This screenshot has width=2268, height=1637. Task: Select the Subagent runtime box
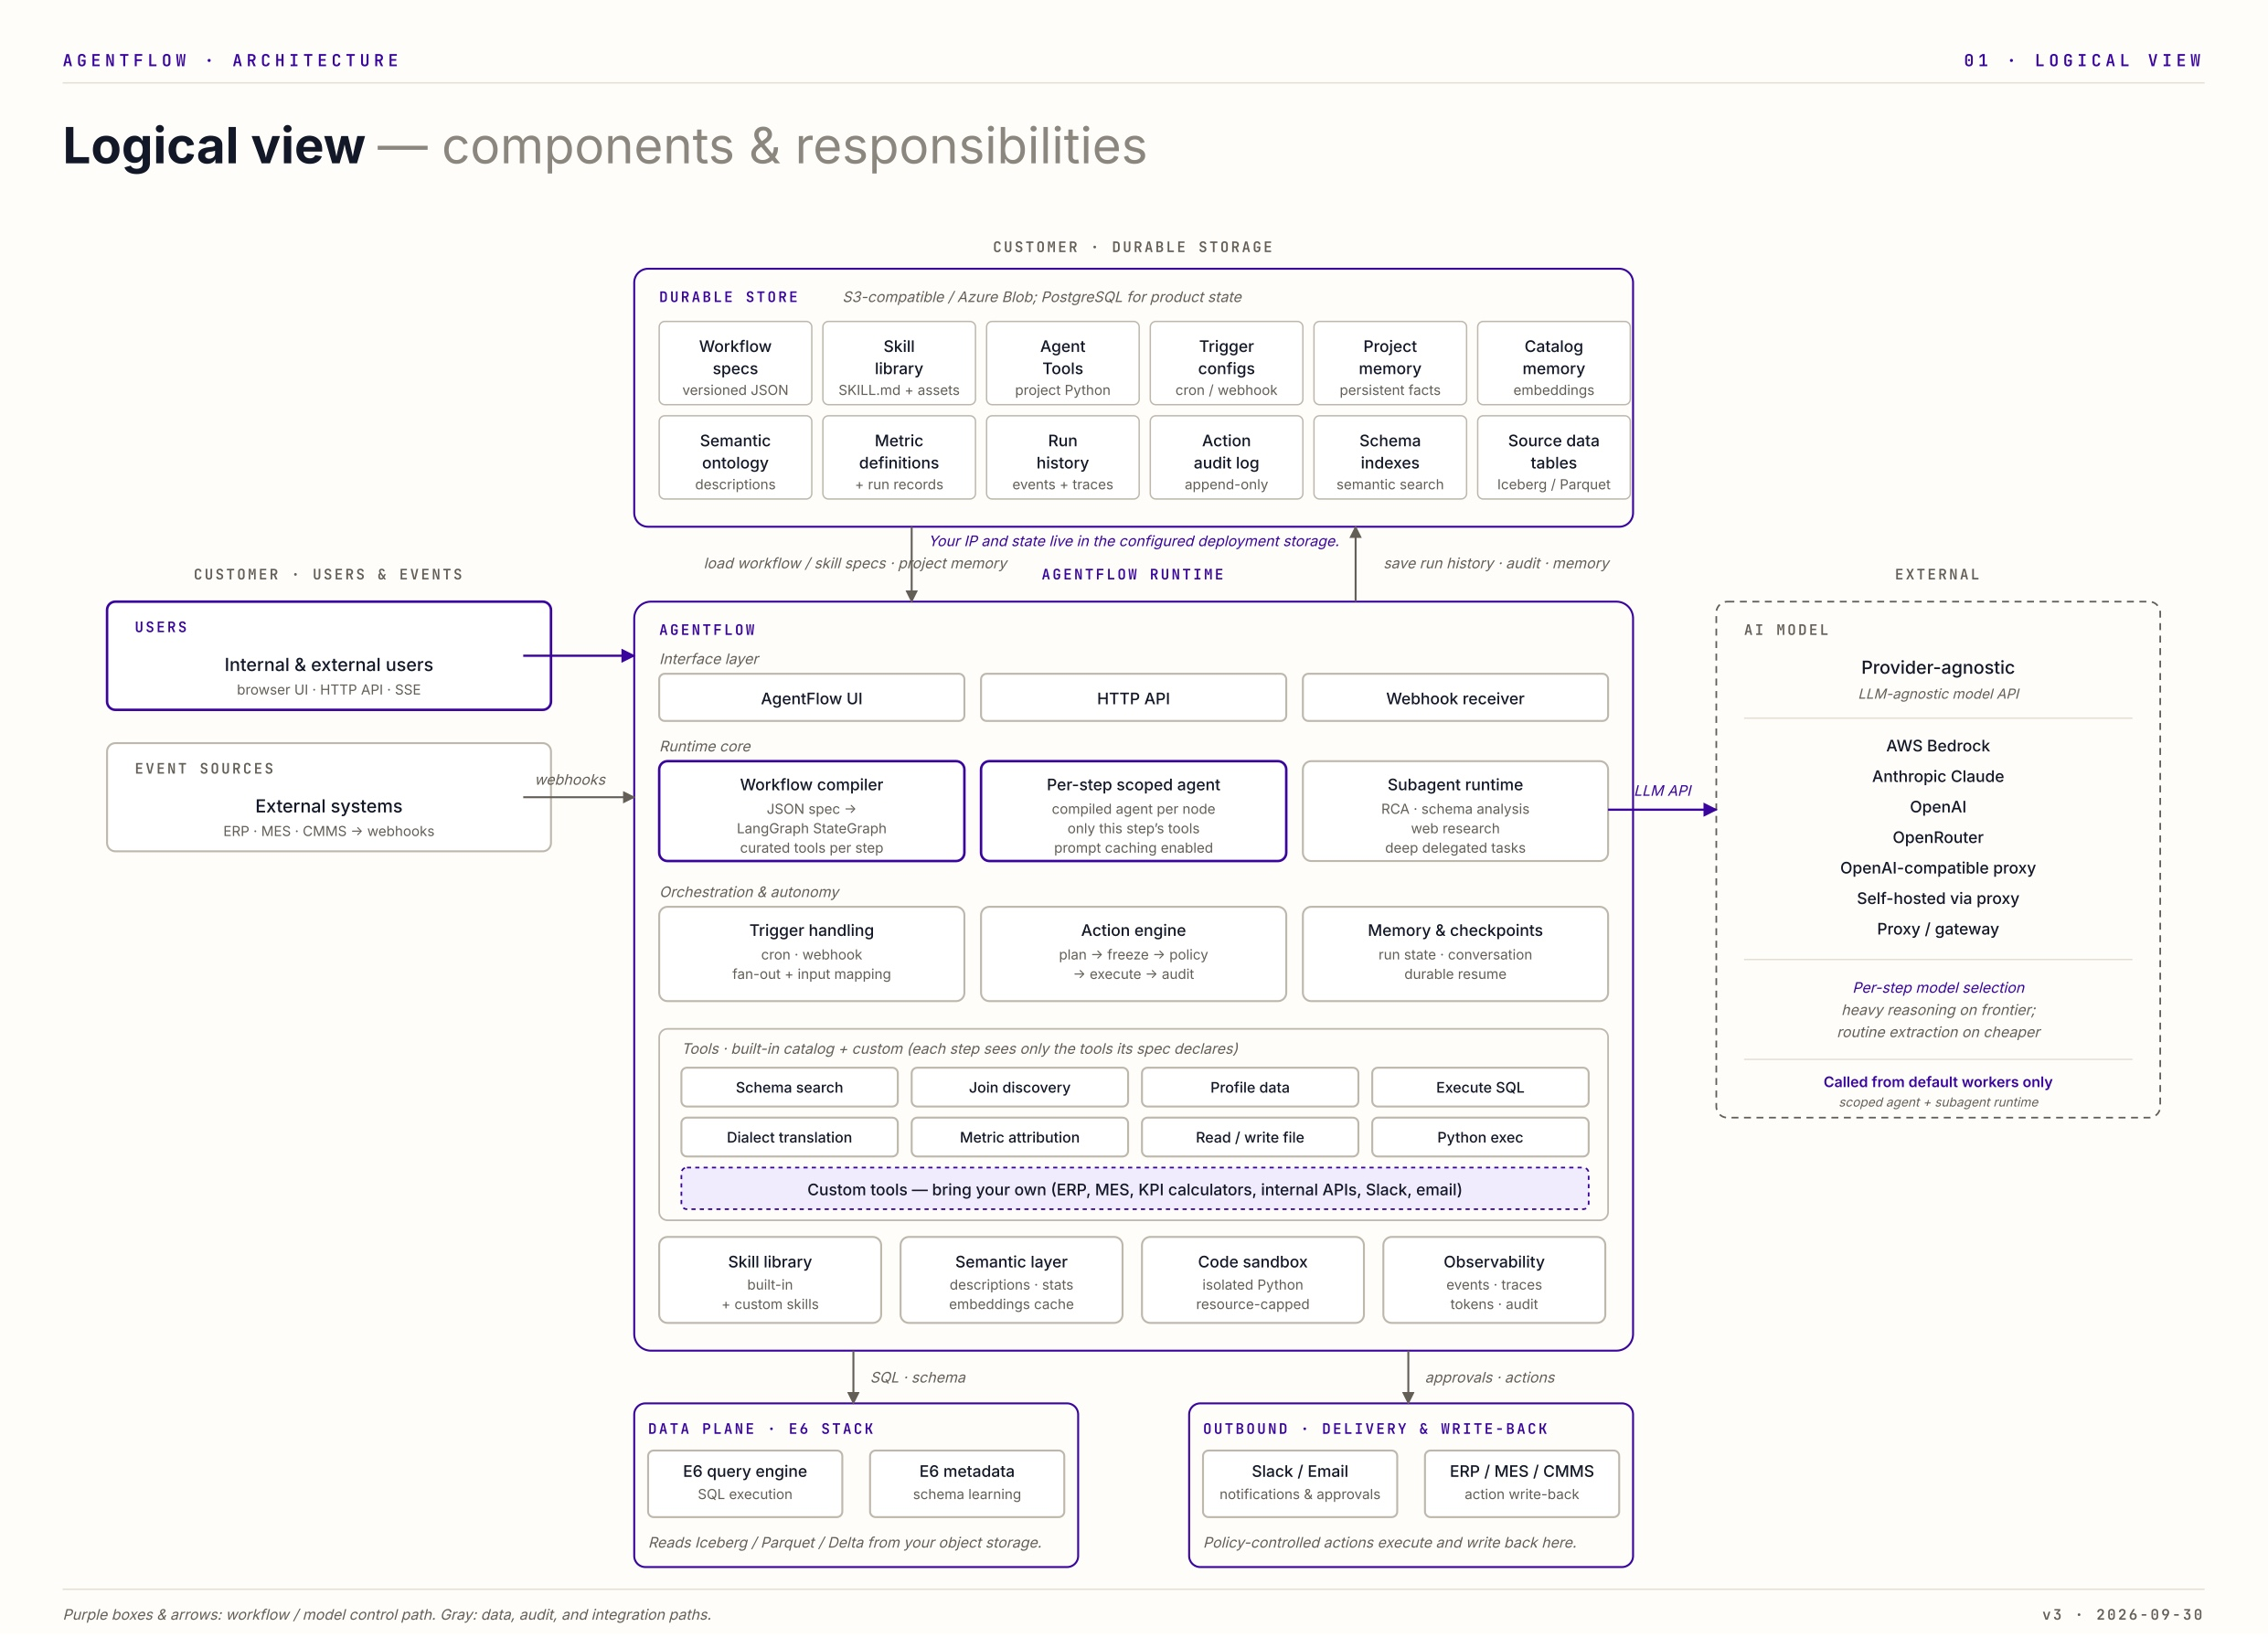pos(1455,811)
